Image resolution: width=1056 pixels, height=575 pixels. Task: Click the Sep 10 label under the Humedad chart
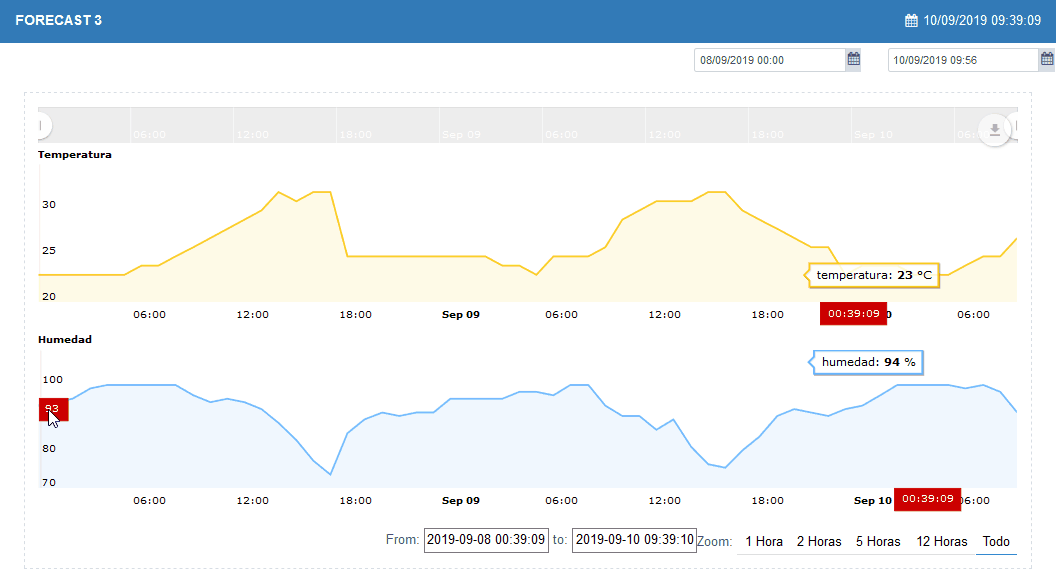click(872, 500)
